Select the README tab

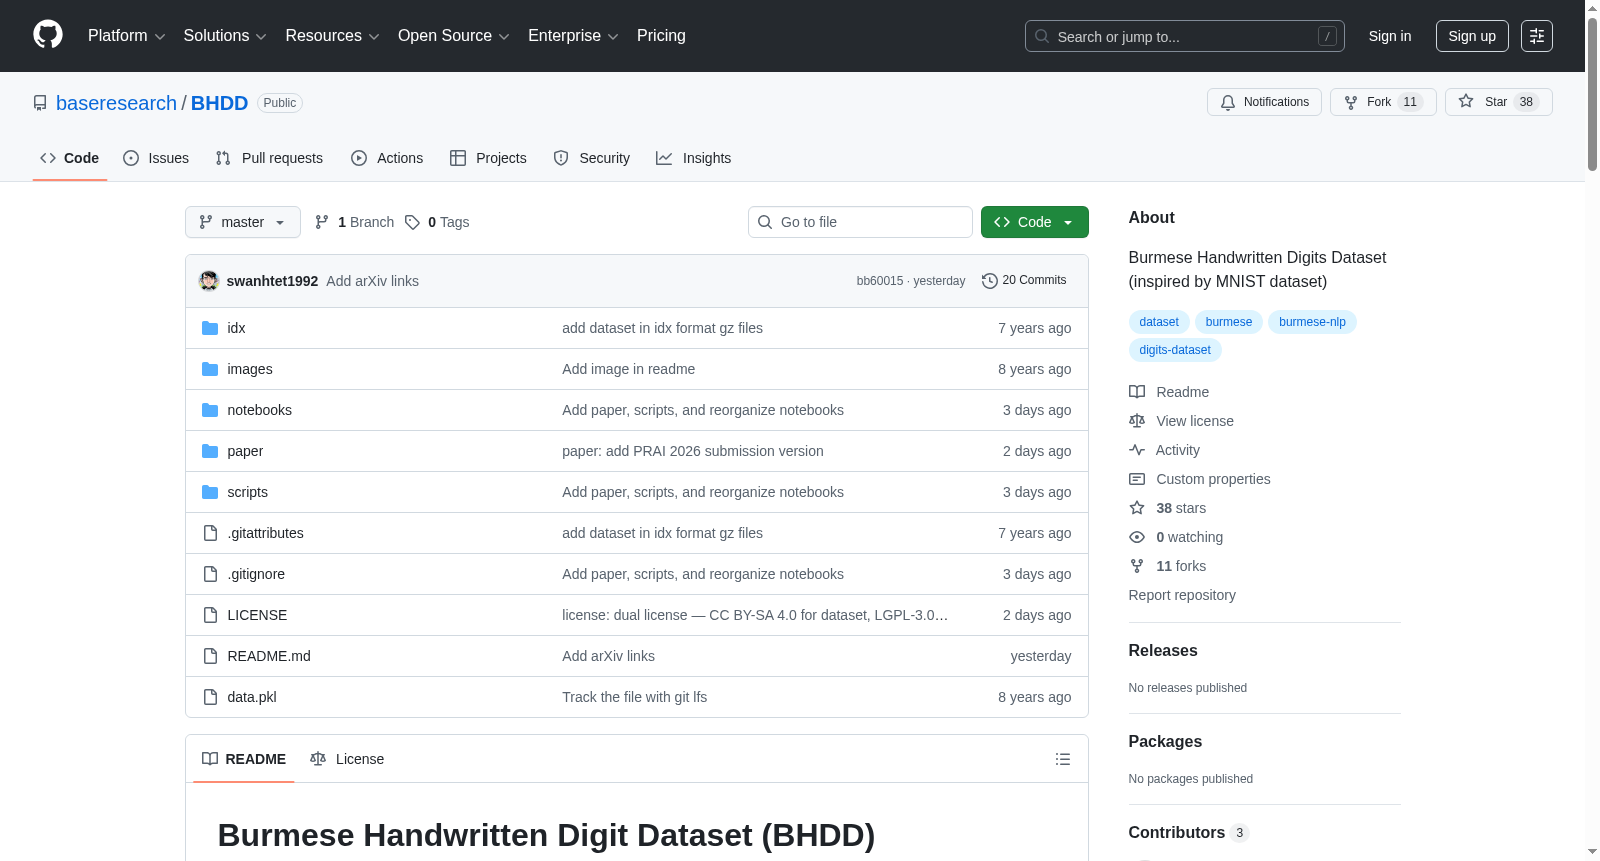tap(244, 759)
